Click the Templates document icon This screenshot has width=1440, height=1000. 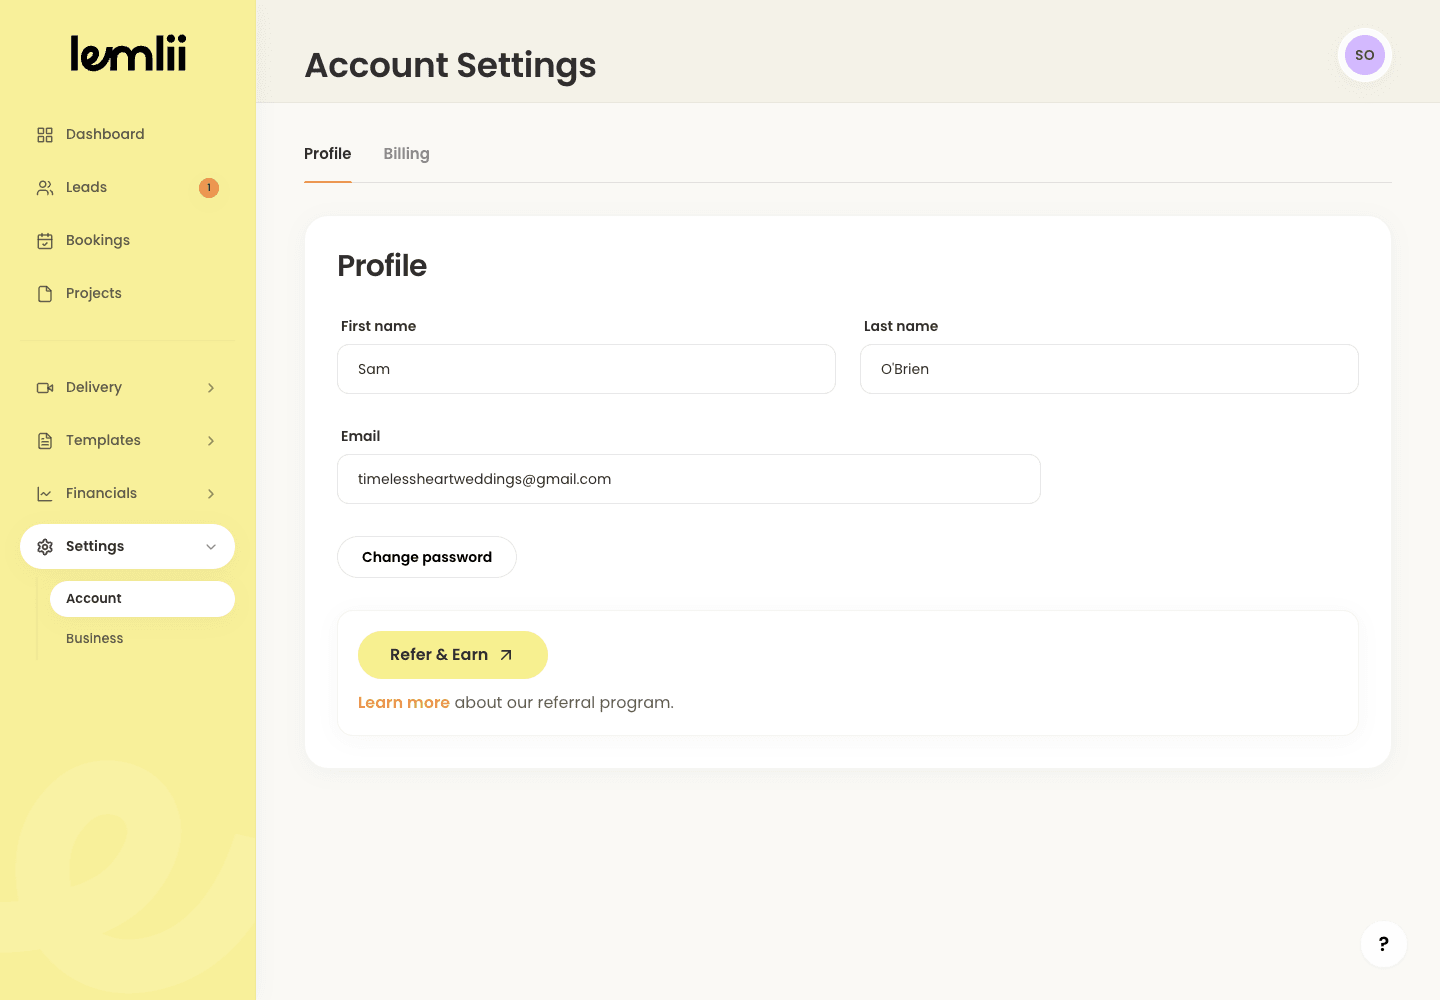pos(45,441)
